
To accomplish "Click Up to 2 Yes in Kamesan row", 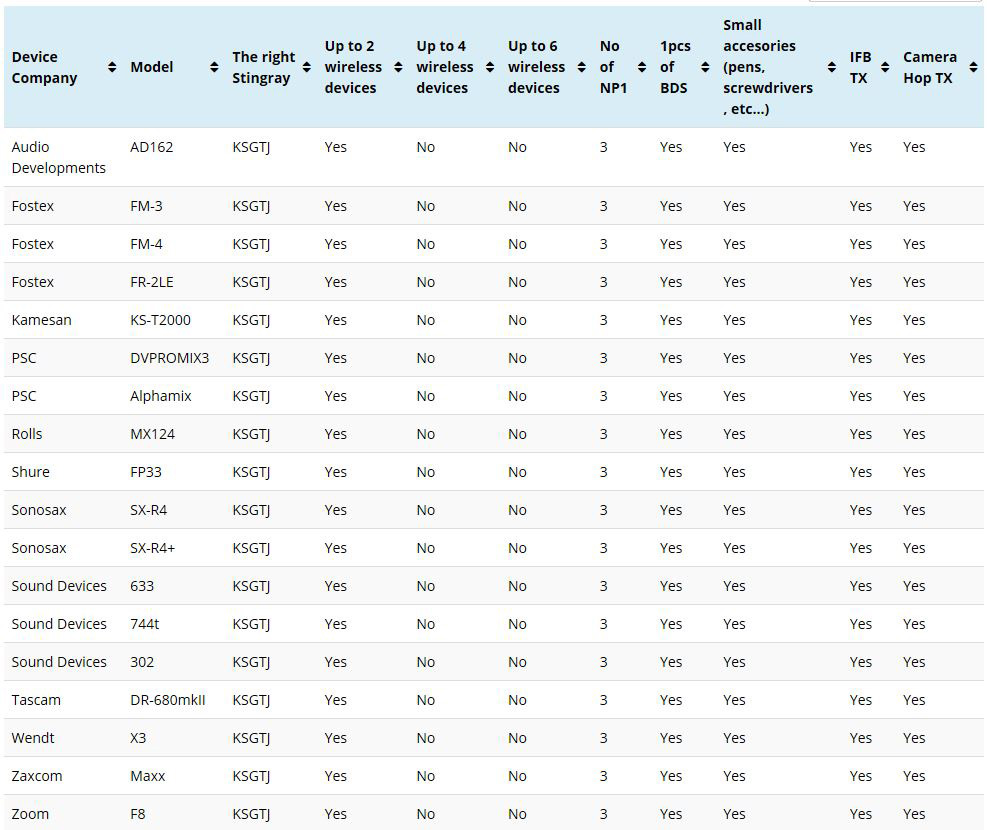I will tap(336, 320).
